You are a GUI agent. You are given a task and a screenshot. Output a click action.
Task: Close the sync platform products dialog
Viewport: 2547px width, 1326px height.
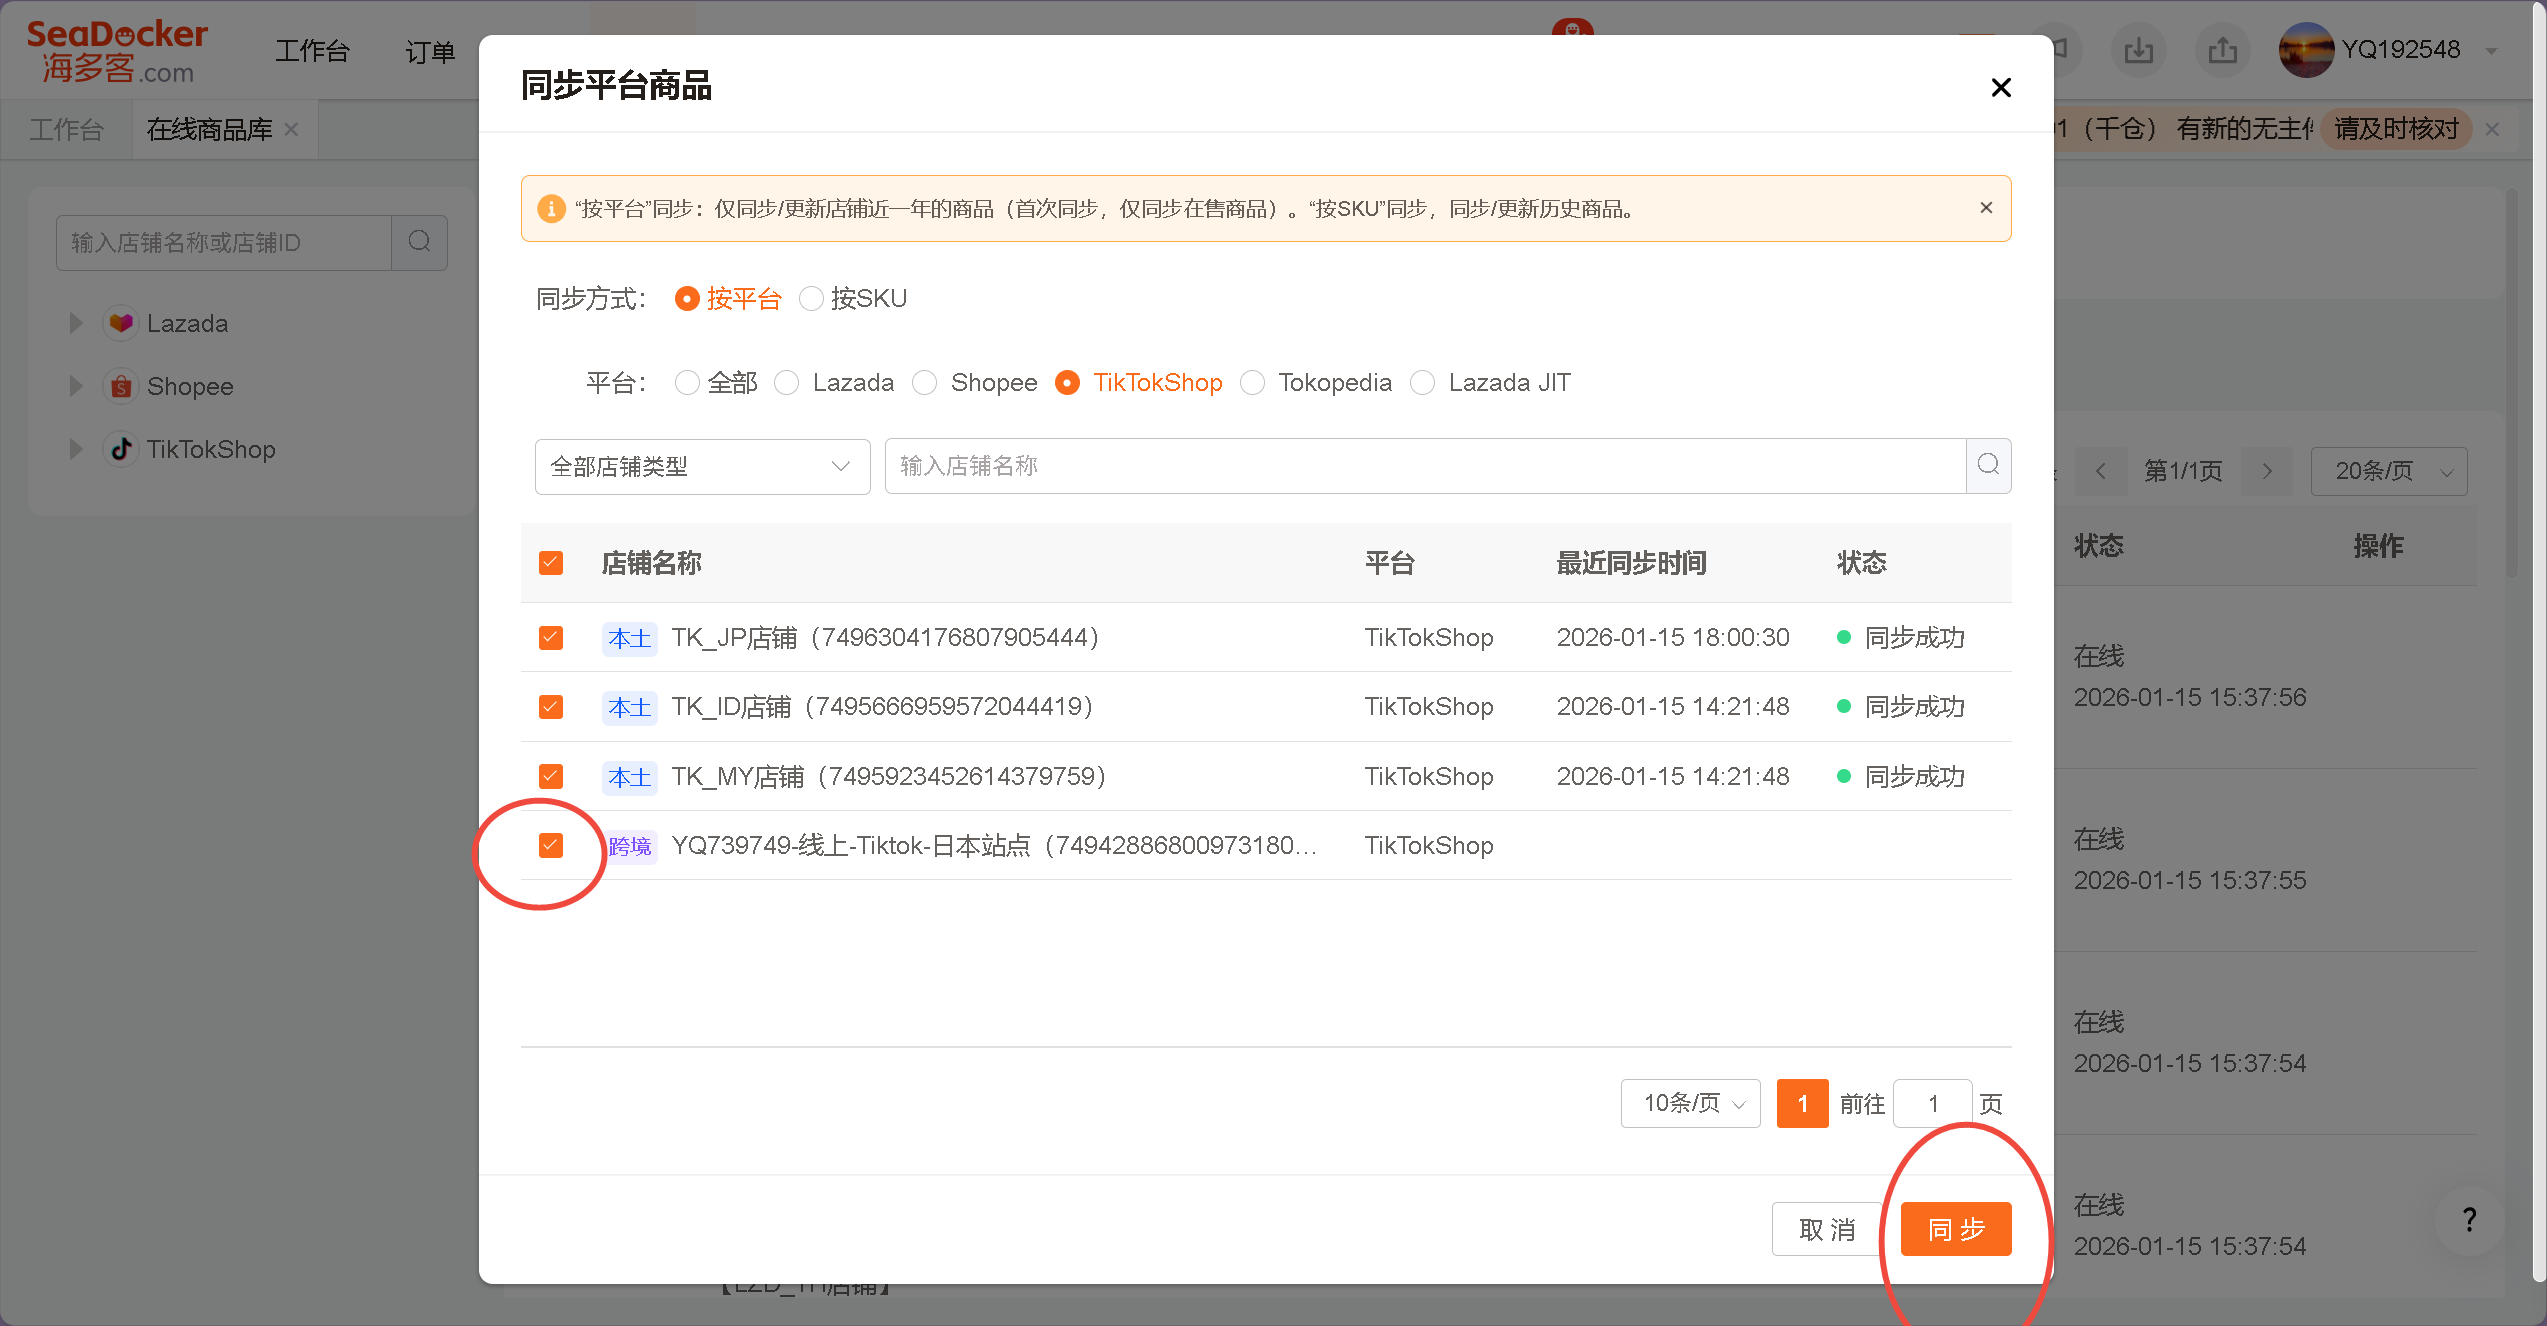(x=2000, y=88)
